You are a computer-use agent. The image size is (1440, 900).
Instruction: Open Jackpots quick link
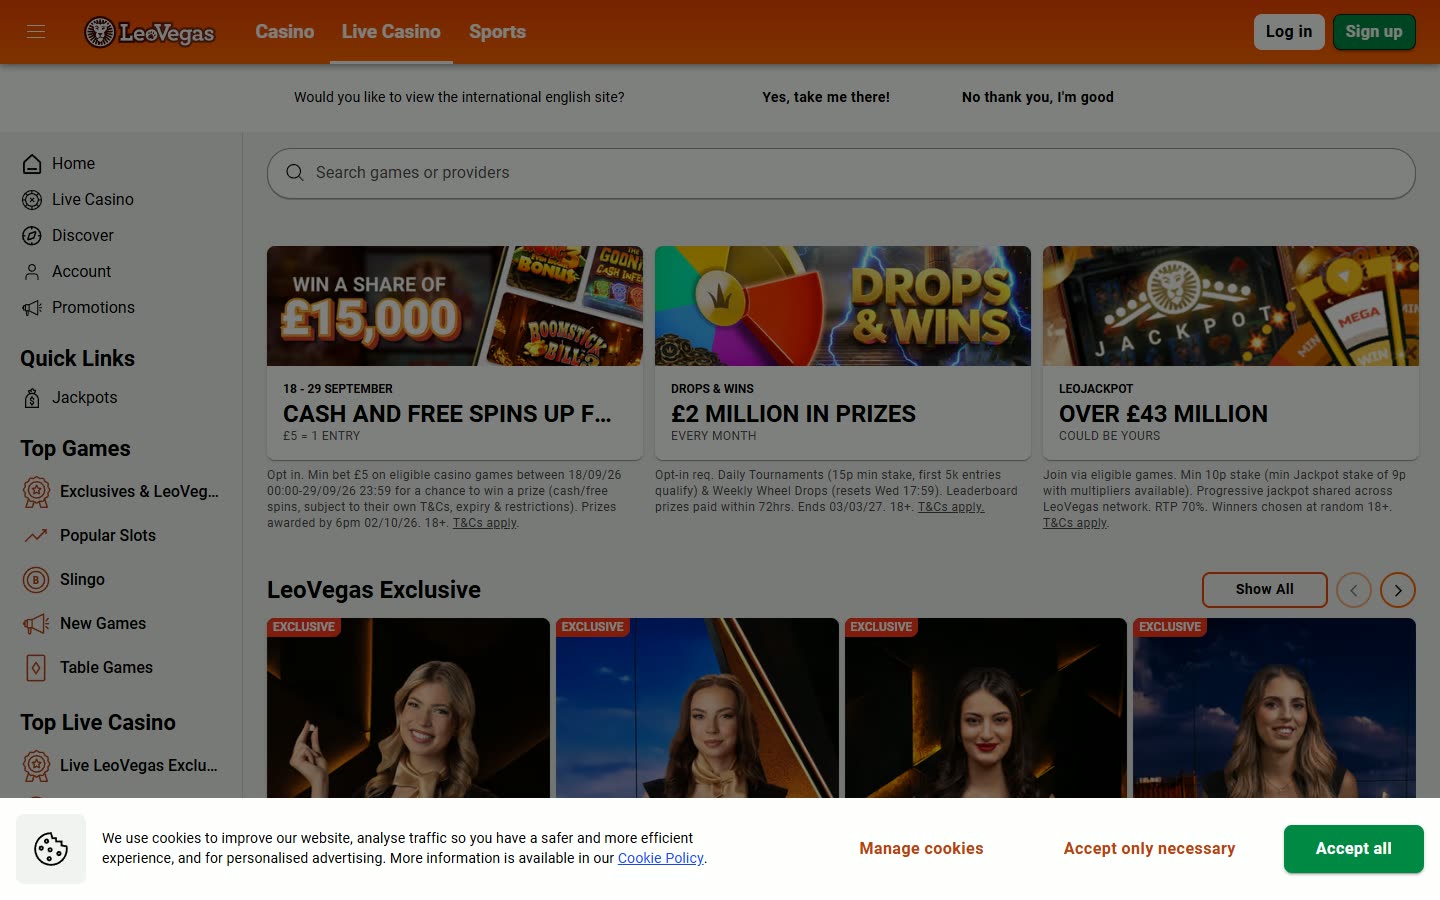click(x=84, y=398)
